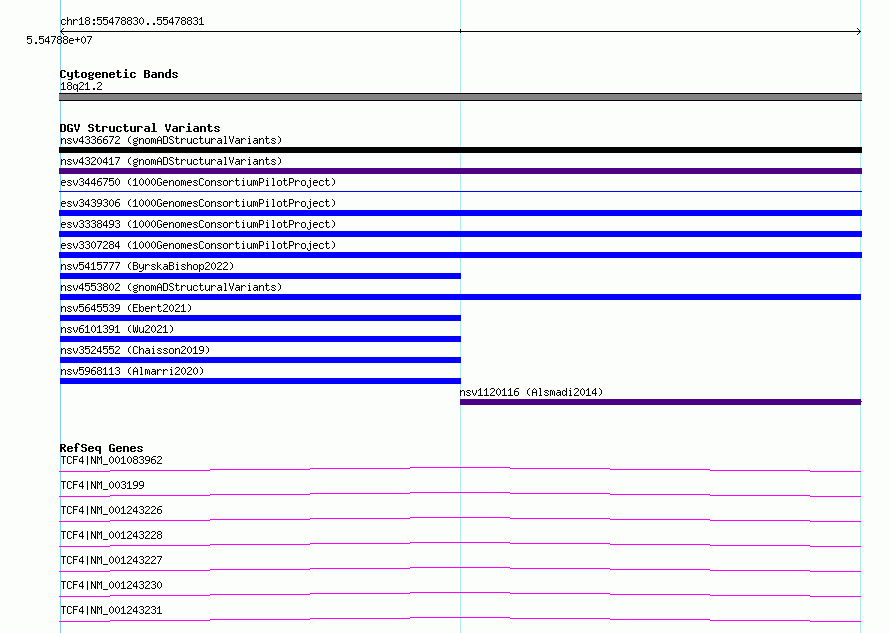
Task: Open transcript TCF4|NM_001243227 label
Action: click(x=111, y=560)
